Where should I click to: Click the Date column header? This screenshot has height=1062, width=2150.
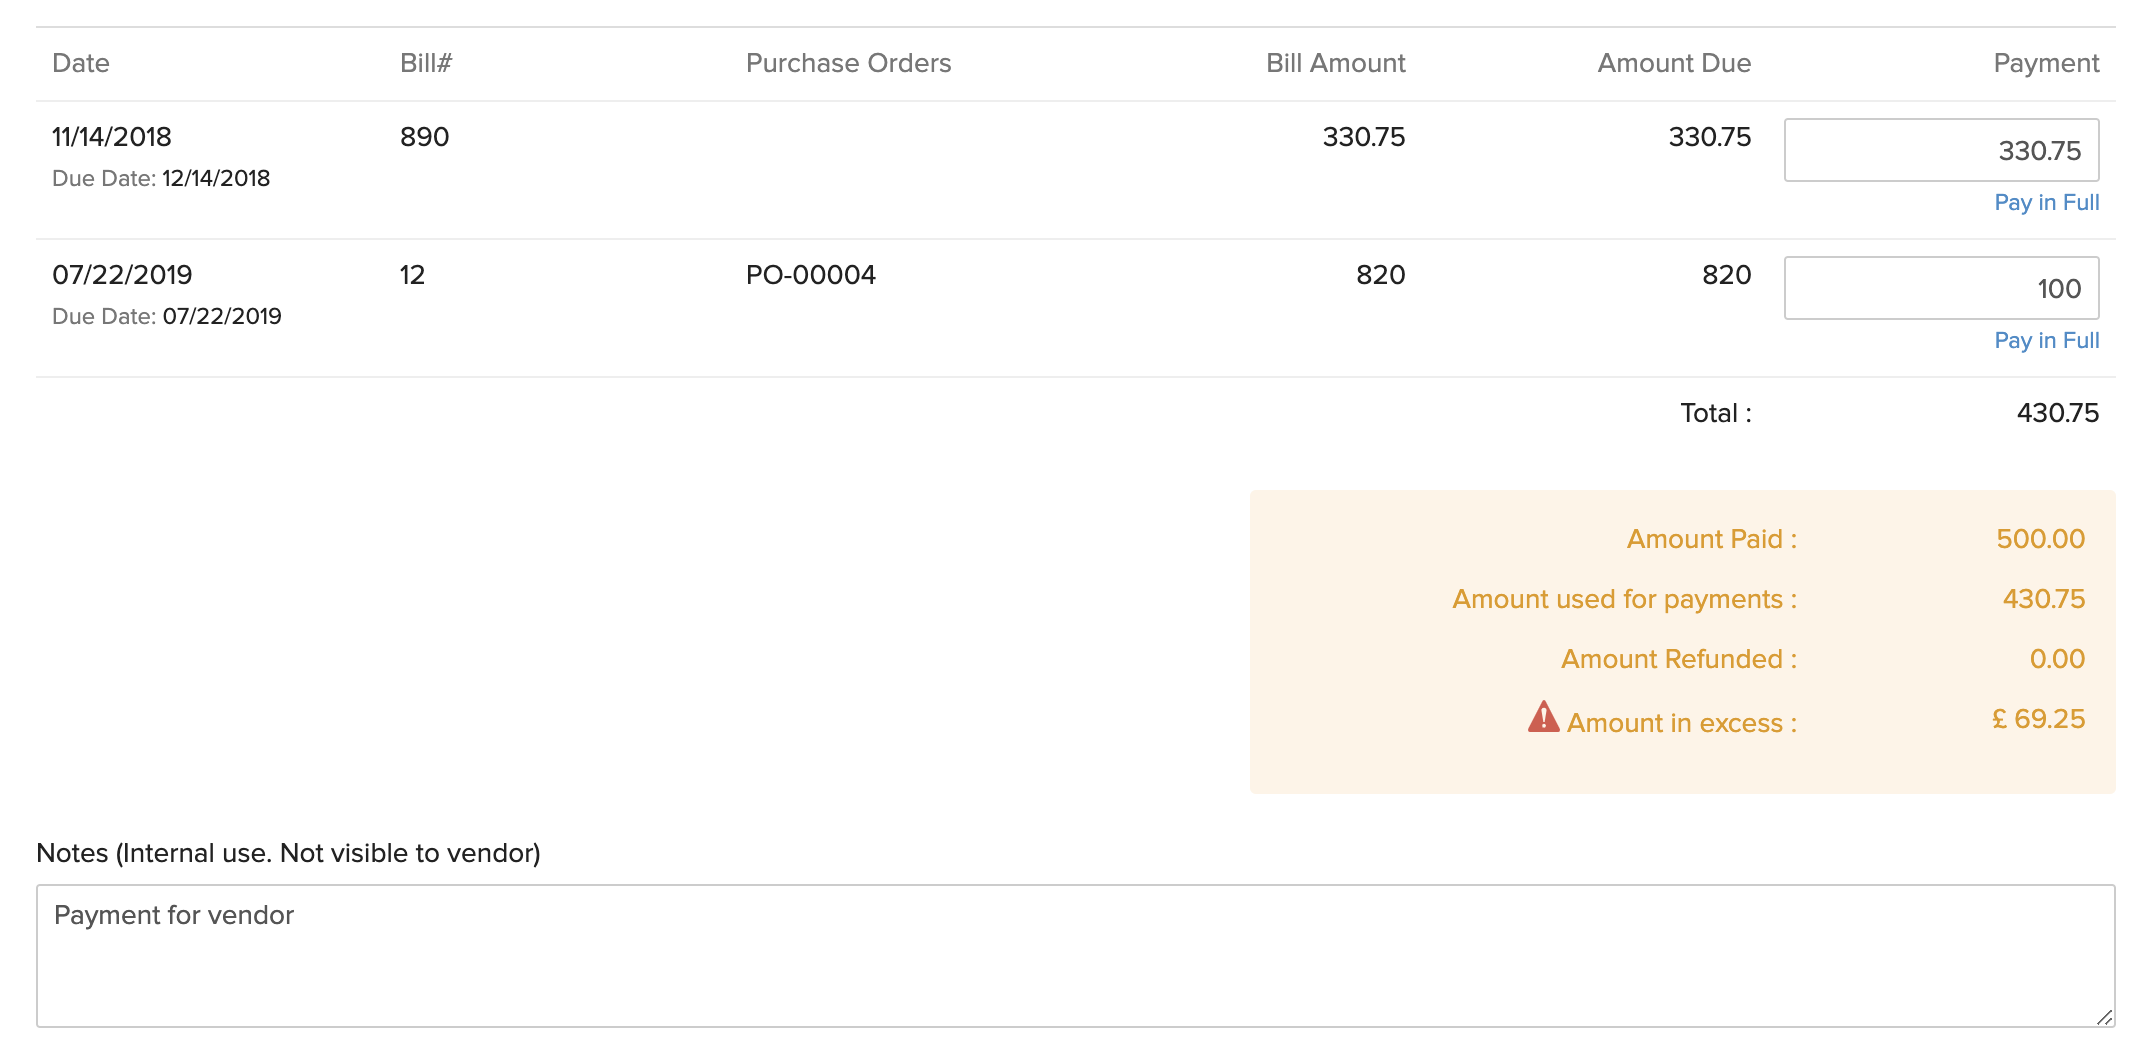(x=81, y=64)
